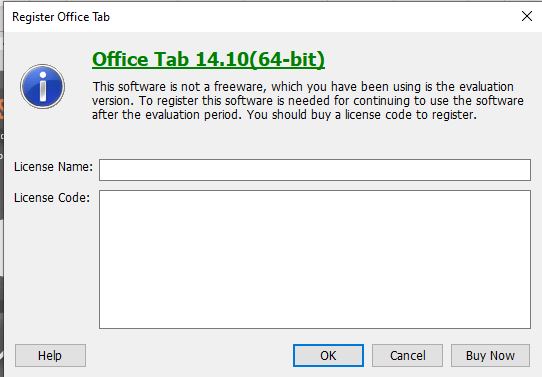Place cursor in the single-line name box
The image size is (542, 377).
315,170
